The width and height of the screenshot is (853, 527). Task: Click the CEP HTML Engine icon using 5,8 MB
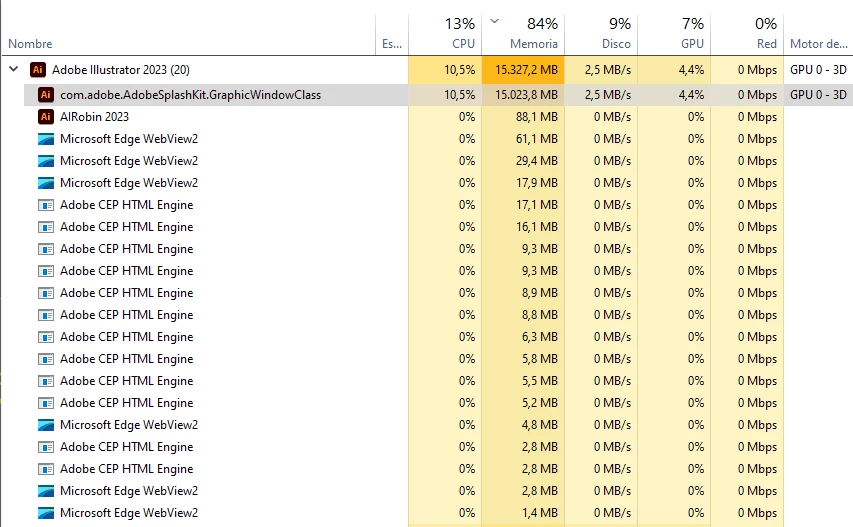[x=46, y=359]
